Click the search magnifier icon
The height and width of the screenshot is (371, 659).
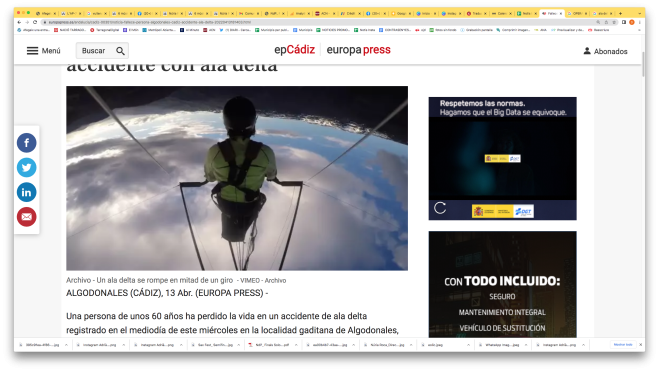pos(120,51)
